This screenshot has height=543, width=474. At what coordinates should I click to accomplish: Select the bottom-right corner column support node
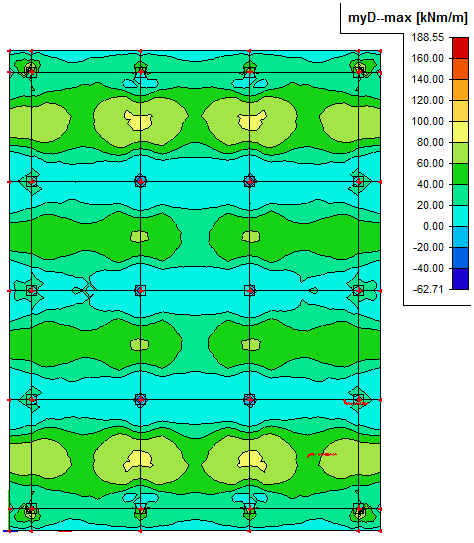pos(359,509)
